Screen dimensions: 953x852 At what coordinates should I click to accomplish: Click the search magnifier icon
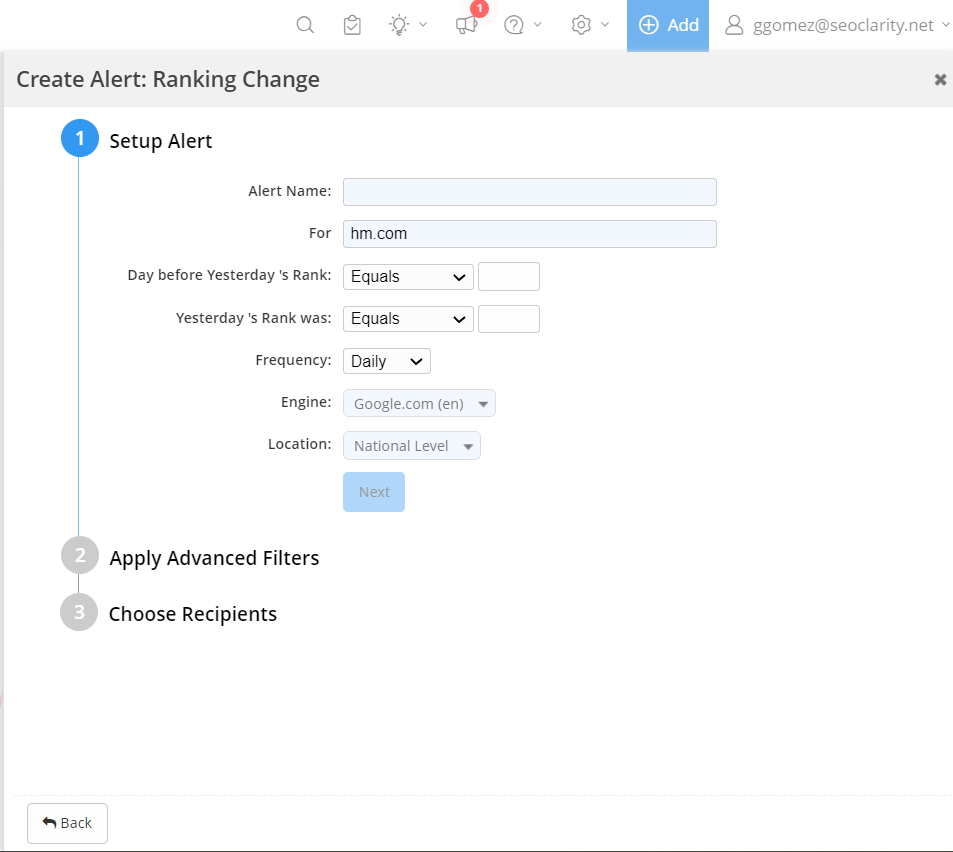click(306, 25)
